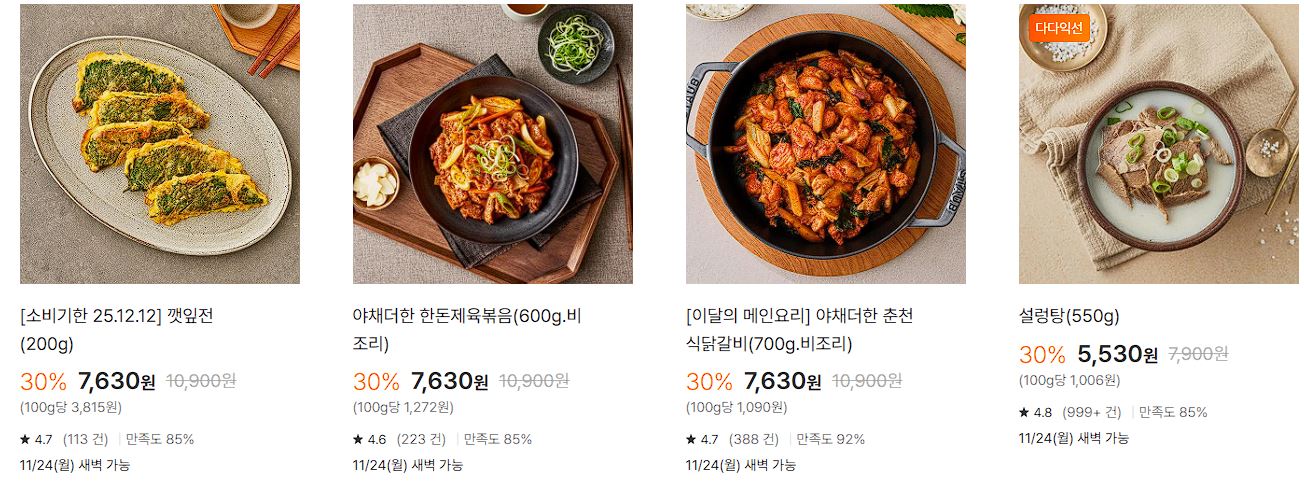Open the 춘천식닭갈비 product photo
Image resolution: width=1304 pixels, height=498 pixels.
click(x=826, y=144)
